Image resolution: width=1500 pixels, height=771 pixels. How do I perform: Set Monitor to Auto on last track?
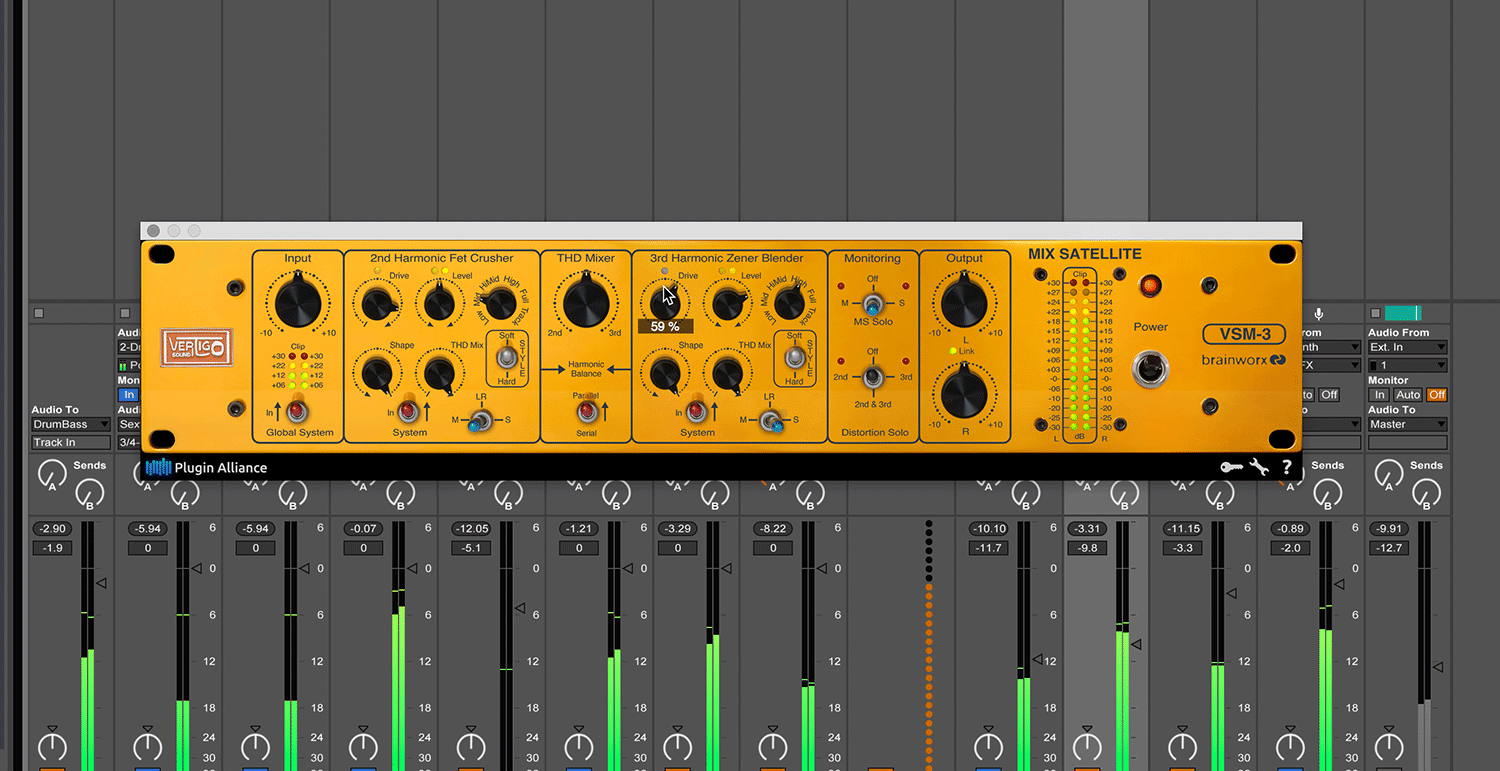point(1408,395)
